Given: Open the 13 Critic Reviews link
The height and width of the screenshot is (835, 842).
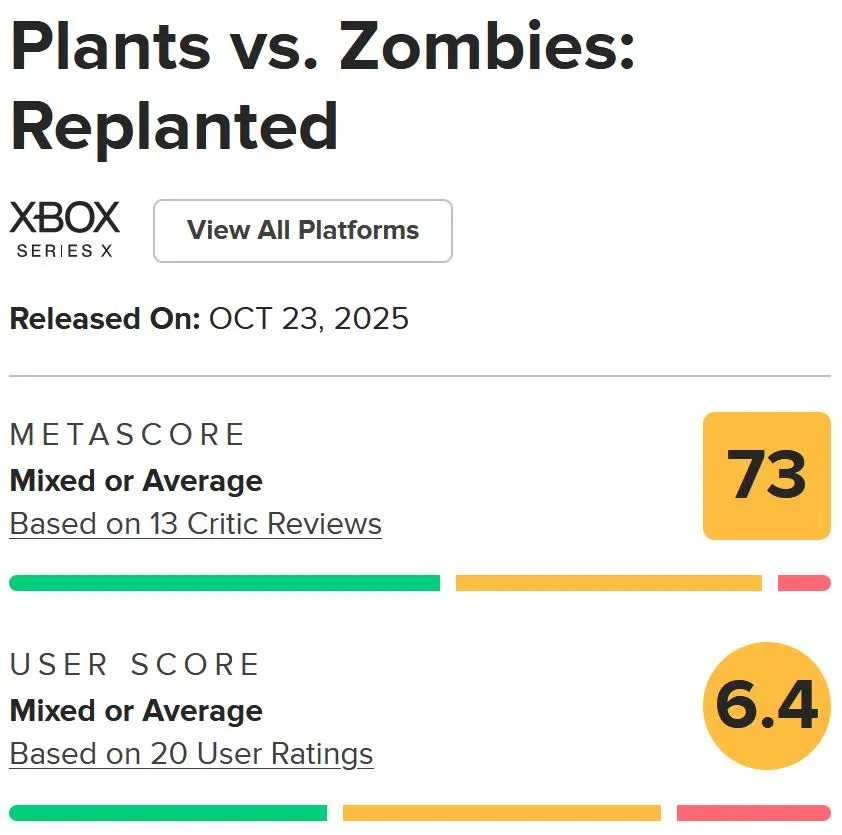Looking at the screenshot, I should pyautogui.click(x=196, y=524).
